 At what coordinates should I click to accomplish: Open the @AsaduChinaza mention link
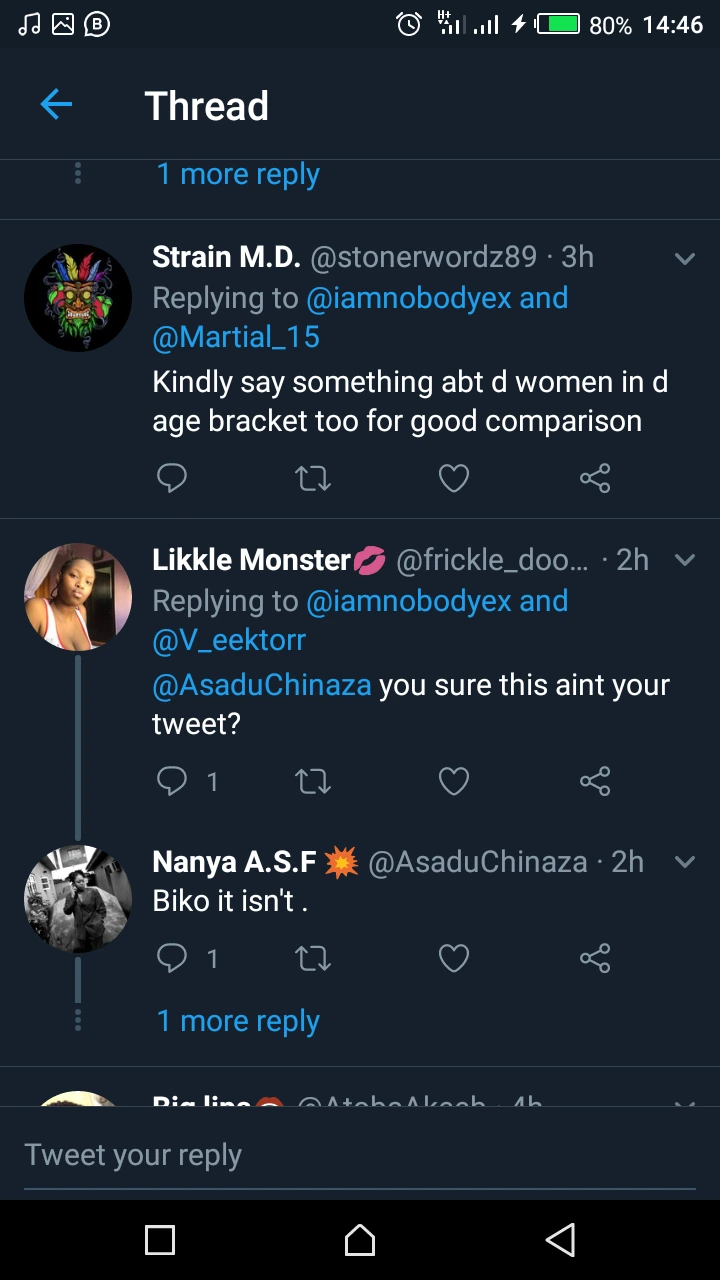(x=261, y=686)
